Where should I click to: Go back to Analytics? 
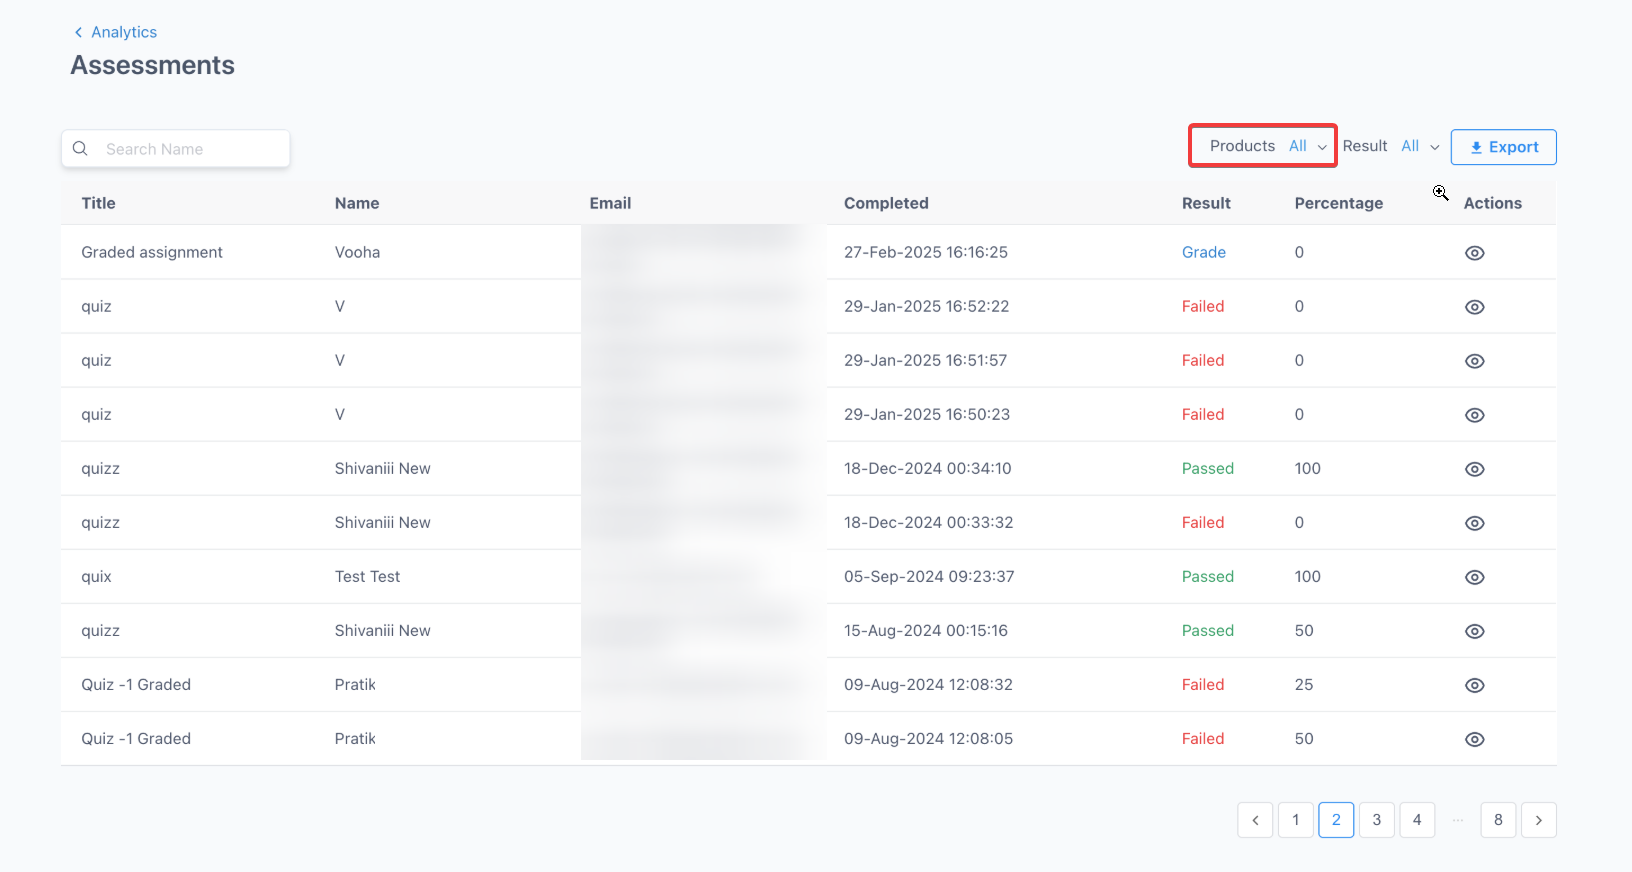(x=116, y=32)
